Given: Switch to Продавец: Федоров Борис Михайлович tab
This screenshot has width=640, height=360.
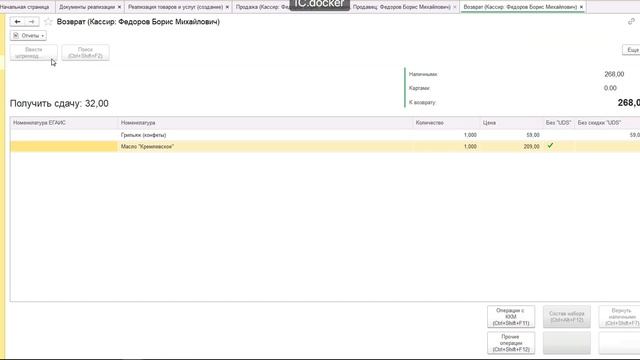Looking at the screenshot, I should point(402,7).
